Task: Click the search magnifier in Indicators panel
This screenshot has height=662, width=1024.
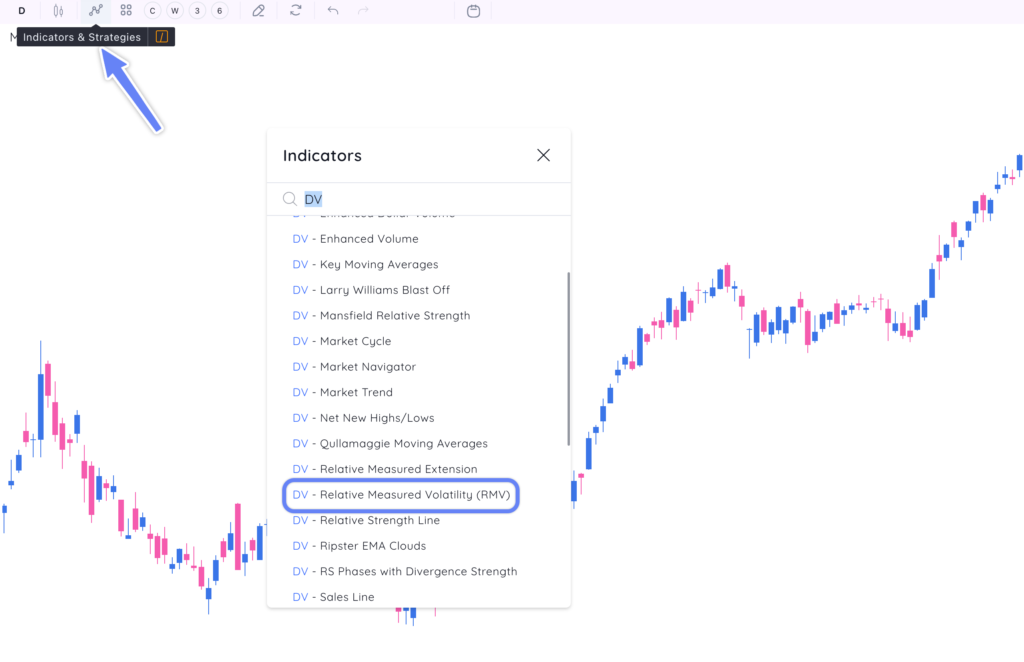Action: (x=290, y=198)
